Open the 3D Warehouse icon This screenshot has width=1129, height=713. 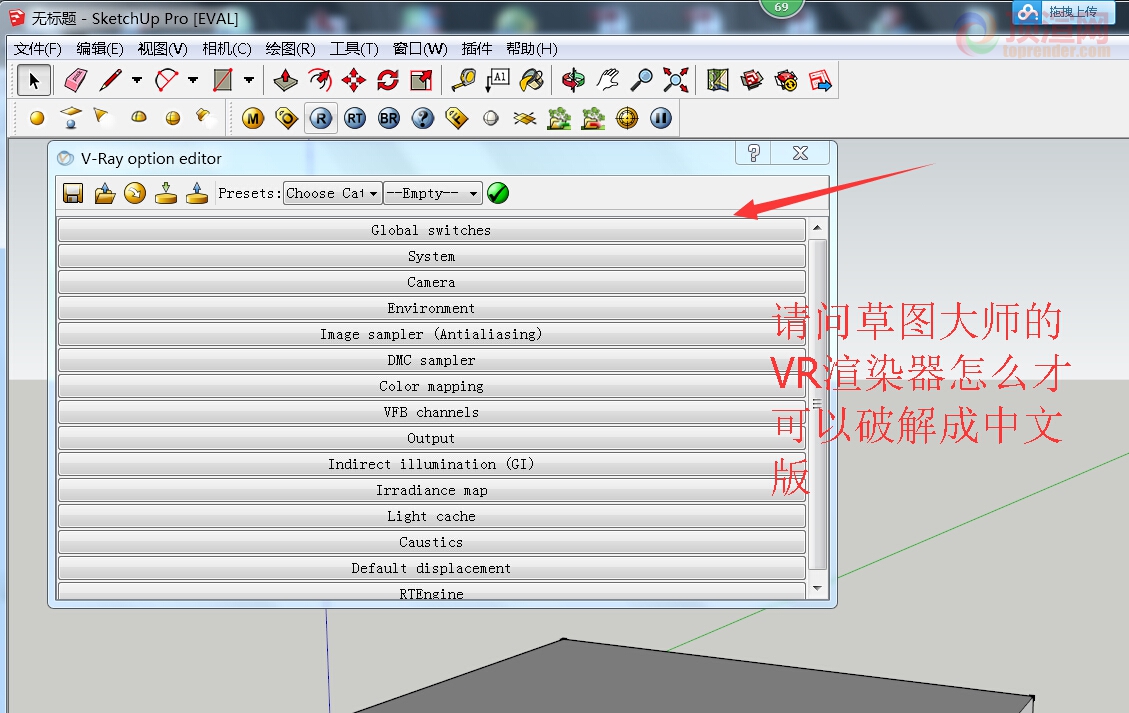coord(751,80)
